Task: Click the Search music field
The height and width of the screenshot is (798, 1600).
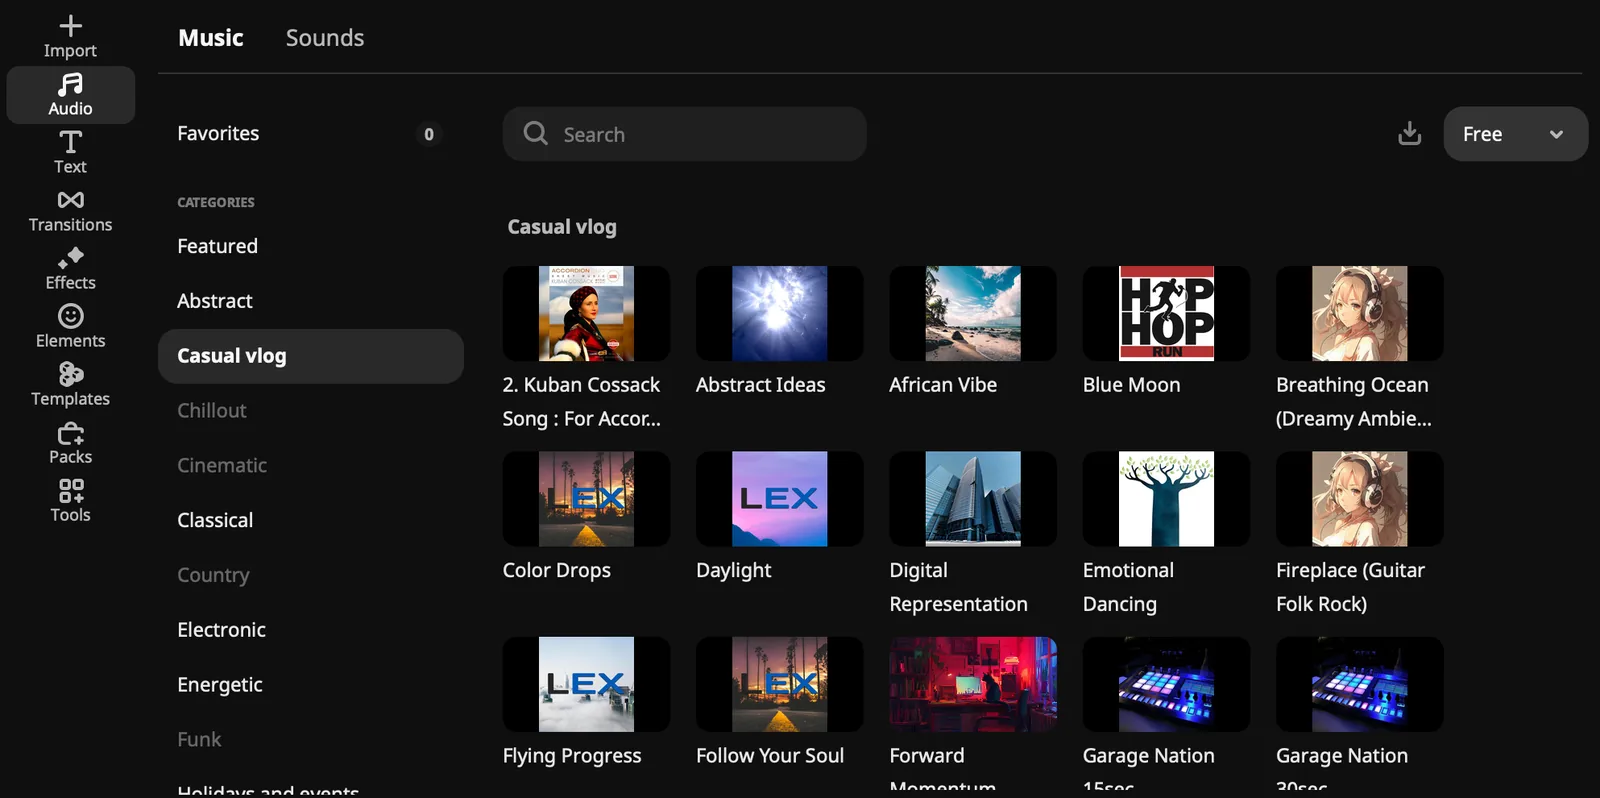Action: pyautogui.click(x=684, y=134)
